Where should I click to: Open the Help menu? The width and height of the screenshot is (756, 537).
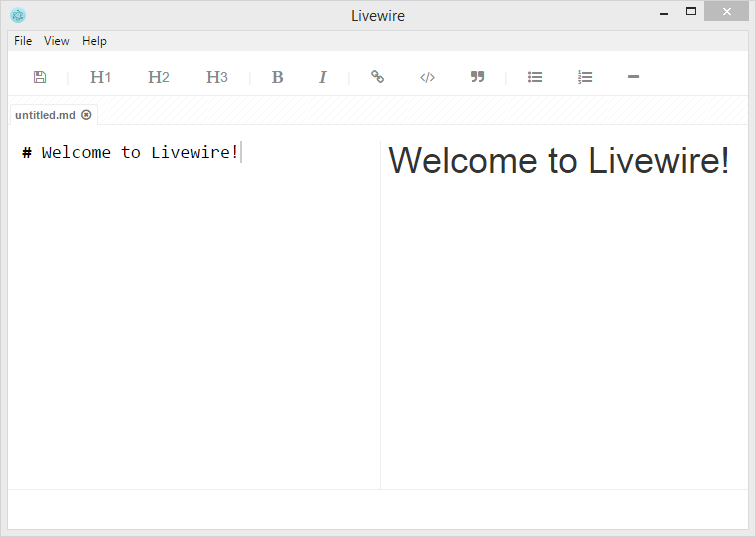[94, 41]
